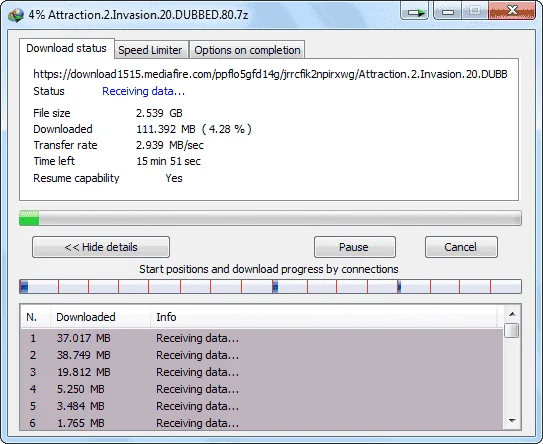Click the IDM globe icon in the title bar
Screen dimensions: 543x444
pyautogui.click(x=15, y=15)
